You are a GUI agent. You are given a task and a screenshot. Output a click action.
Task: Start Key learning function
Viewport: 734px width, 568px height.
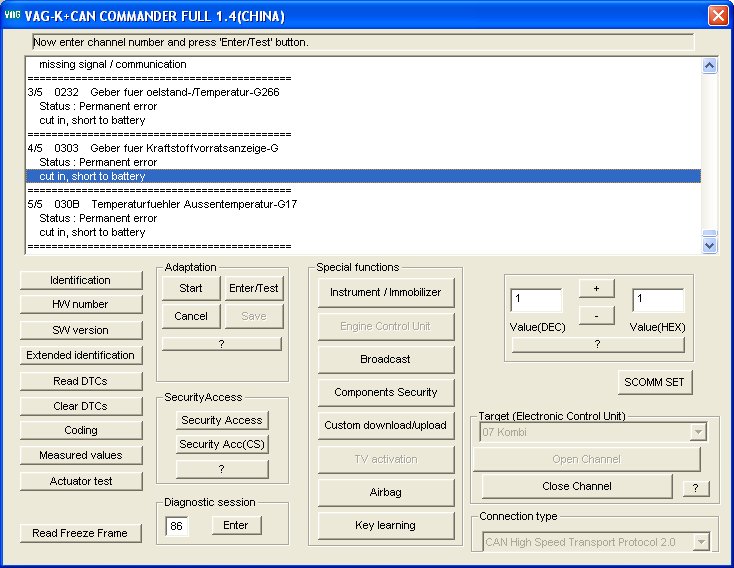386,525
